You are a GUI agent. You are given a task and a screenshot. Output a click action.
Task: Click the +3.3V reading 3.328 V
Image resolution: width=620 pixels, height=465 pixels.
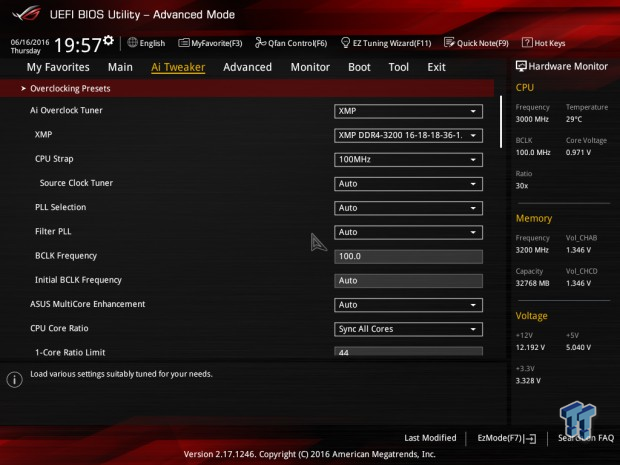pos(528,380)
